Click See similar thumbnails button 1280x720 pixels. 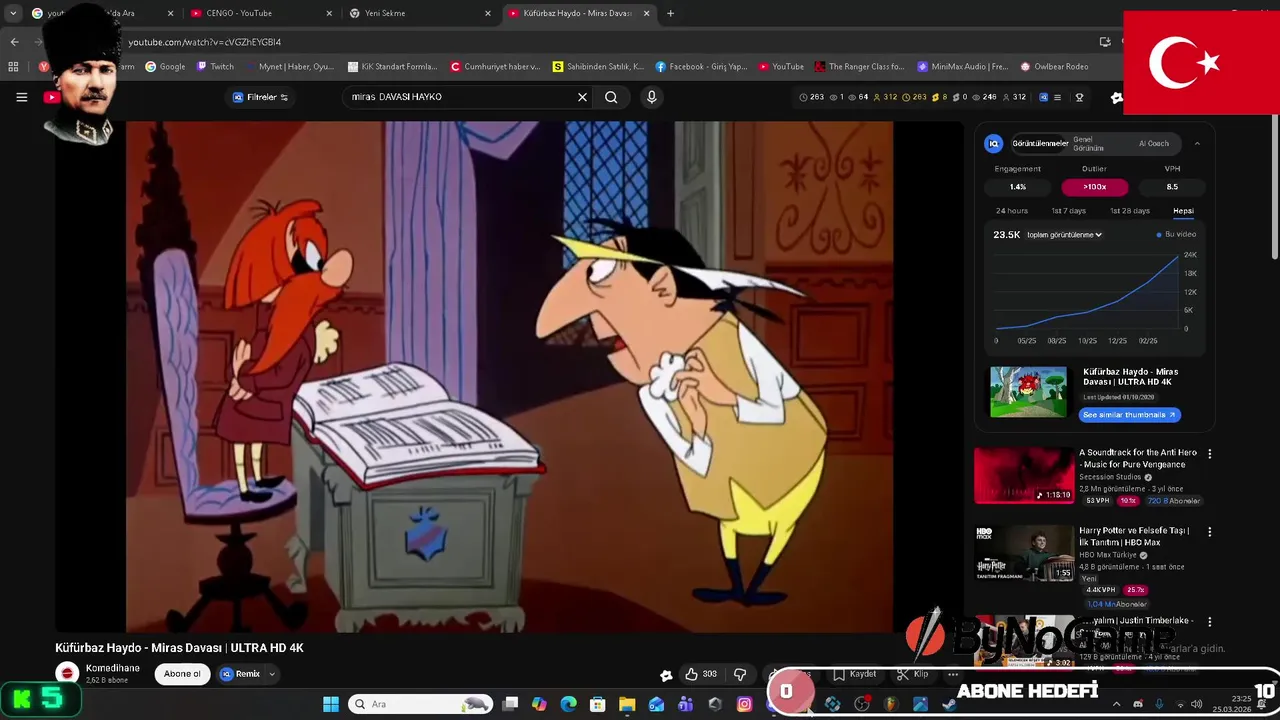click(1129, 414)
